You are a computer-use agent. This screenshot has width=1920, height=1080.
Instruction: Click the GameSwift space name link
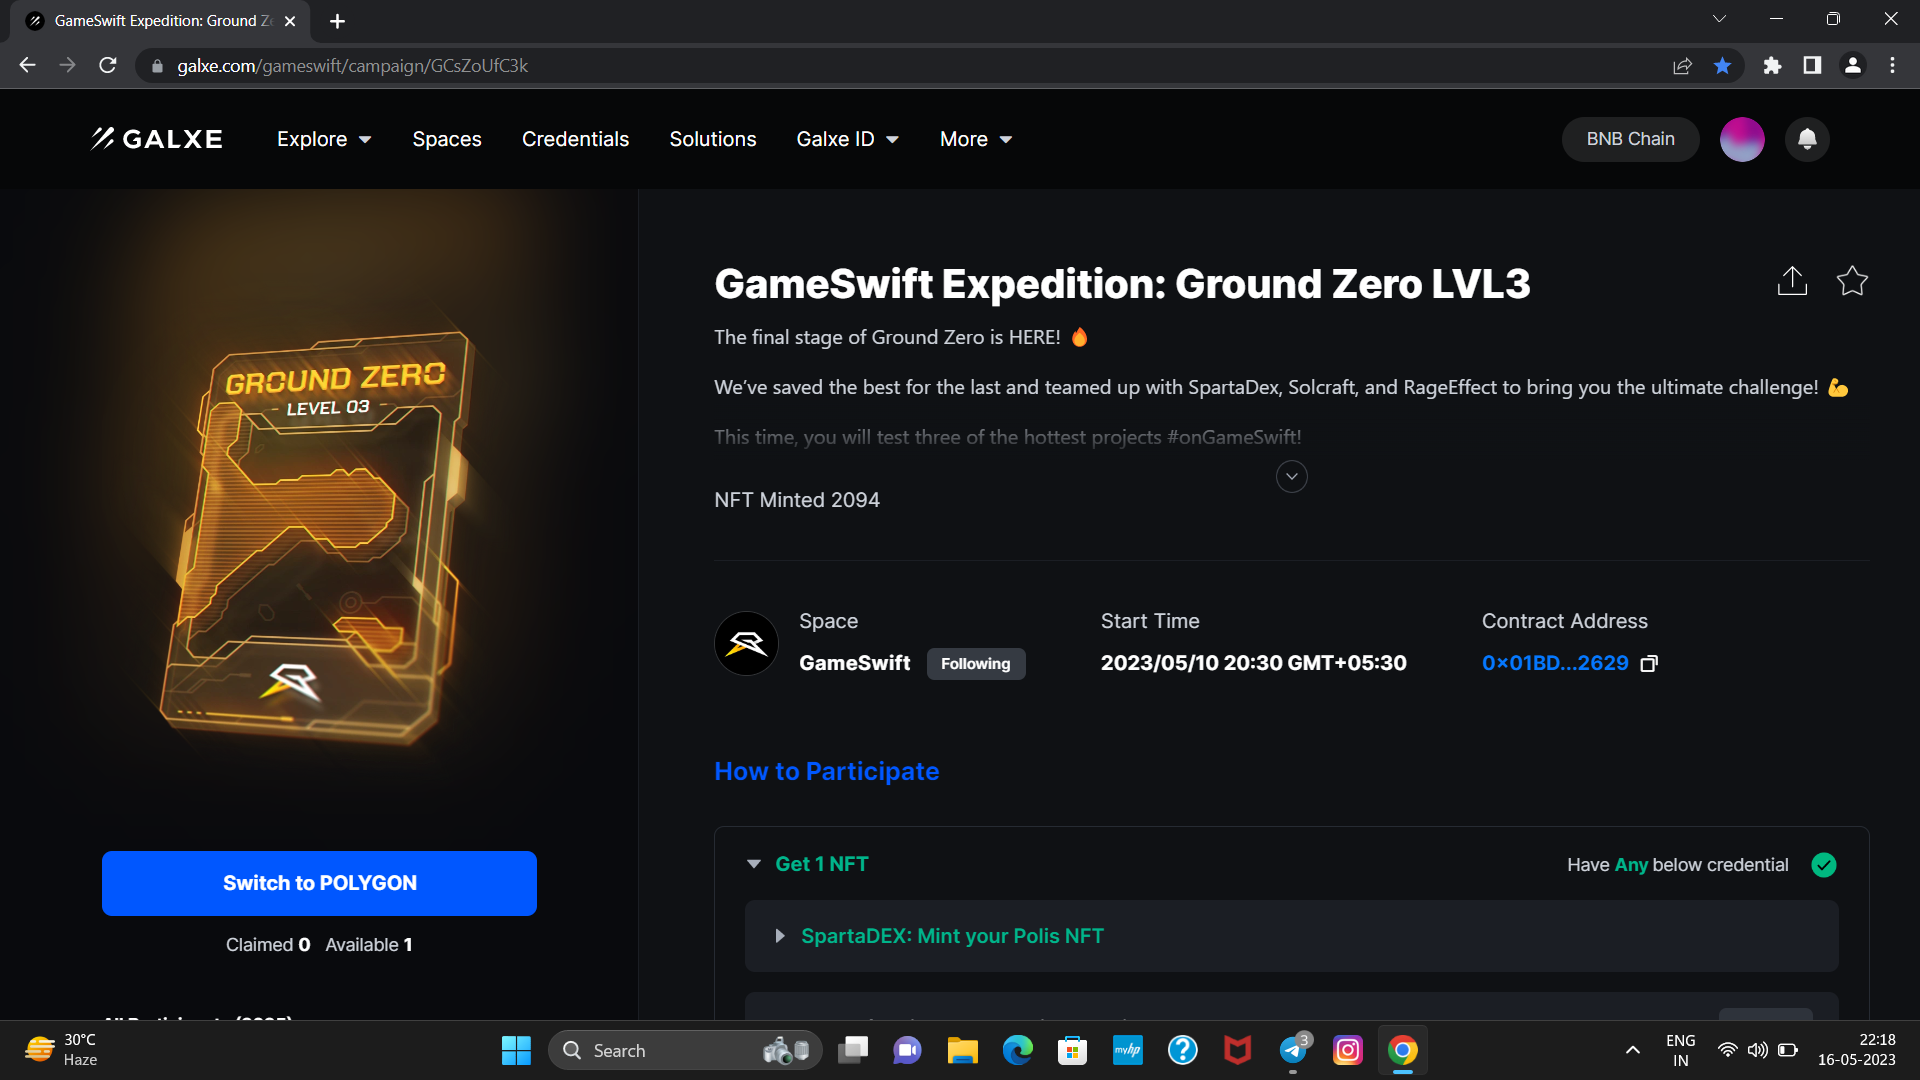(x=855, y=663)
